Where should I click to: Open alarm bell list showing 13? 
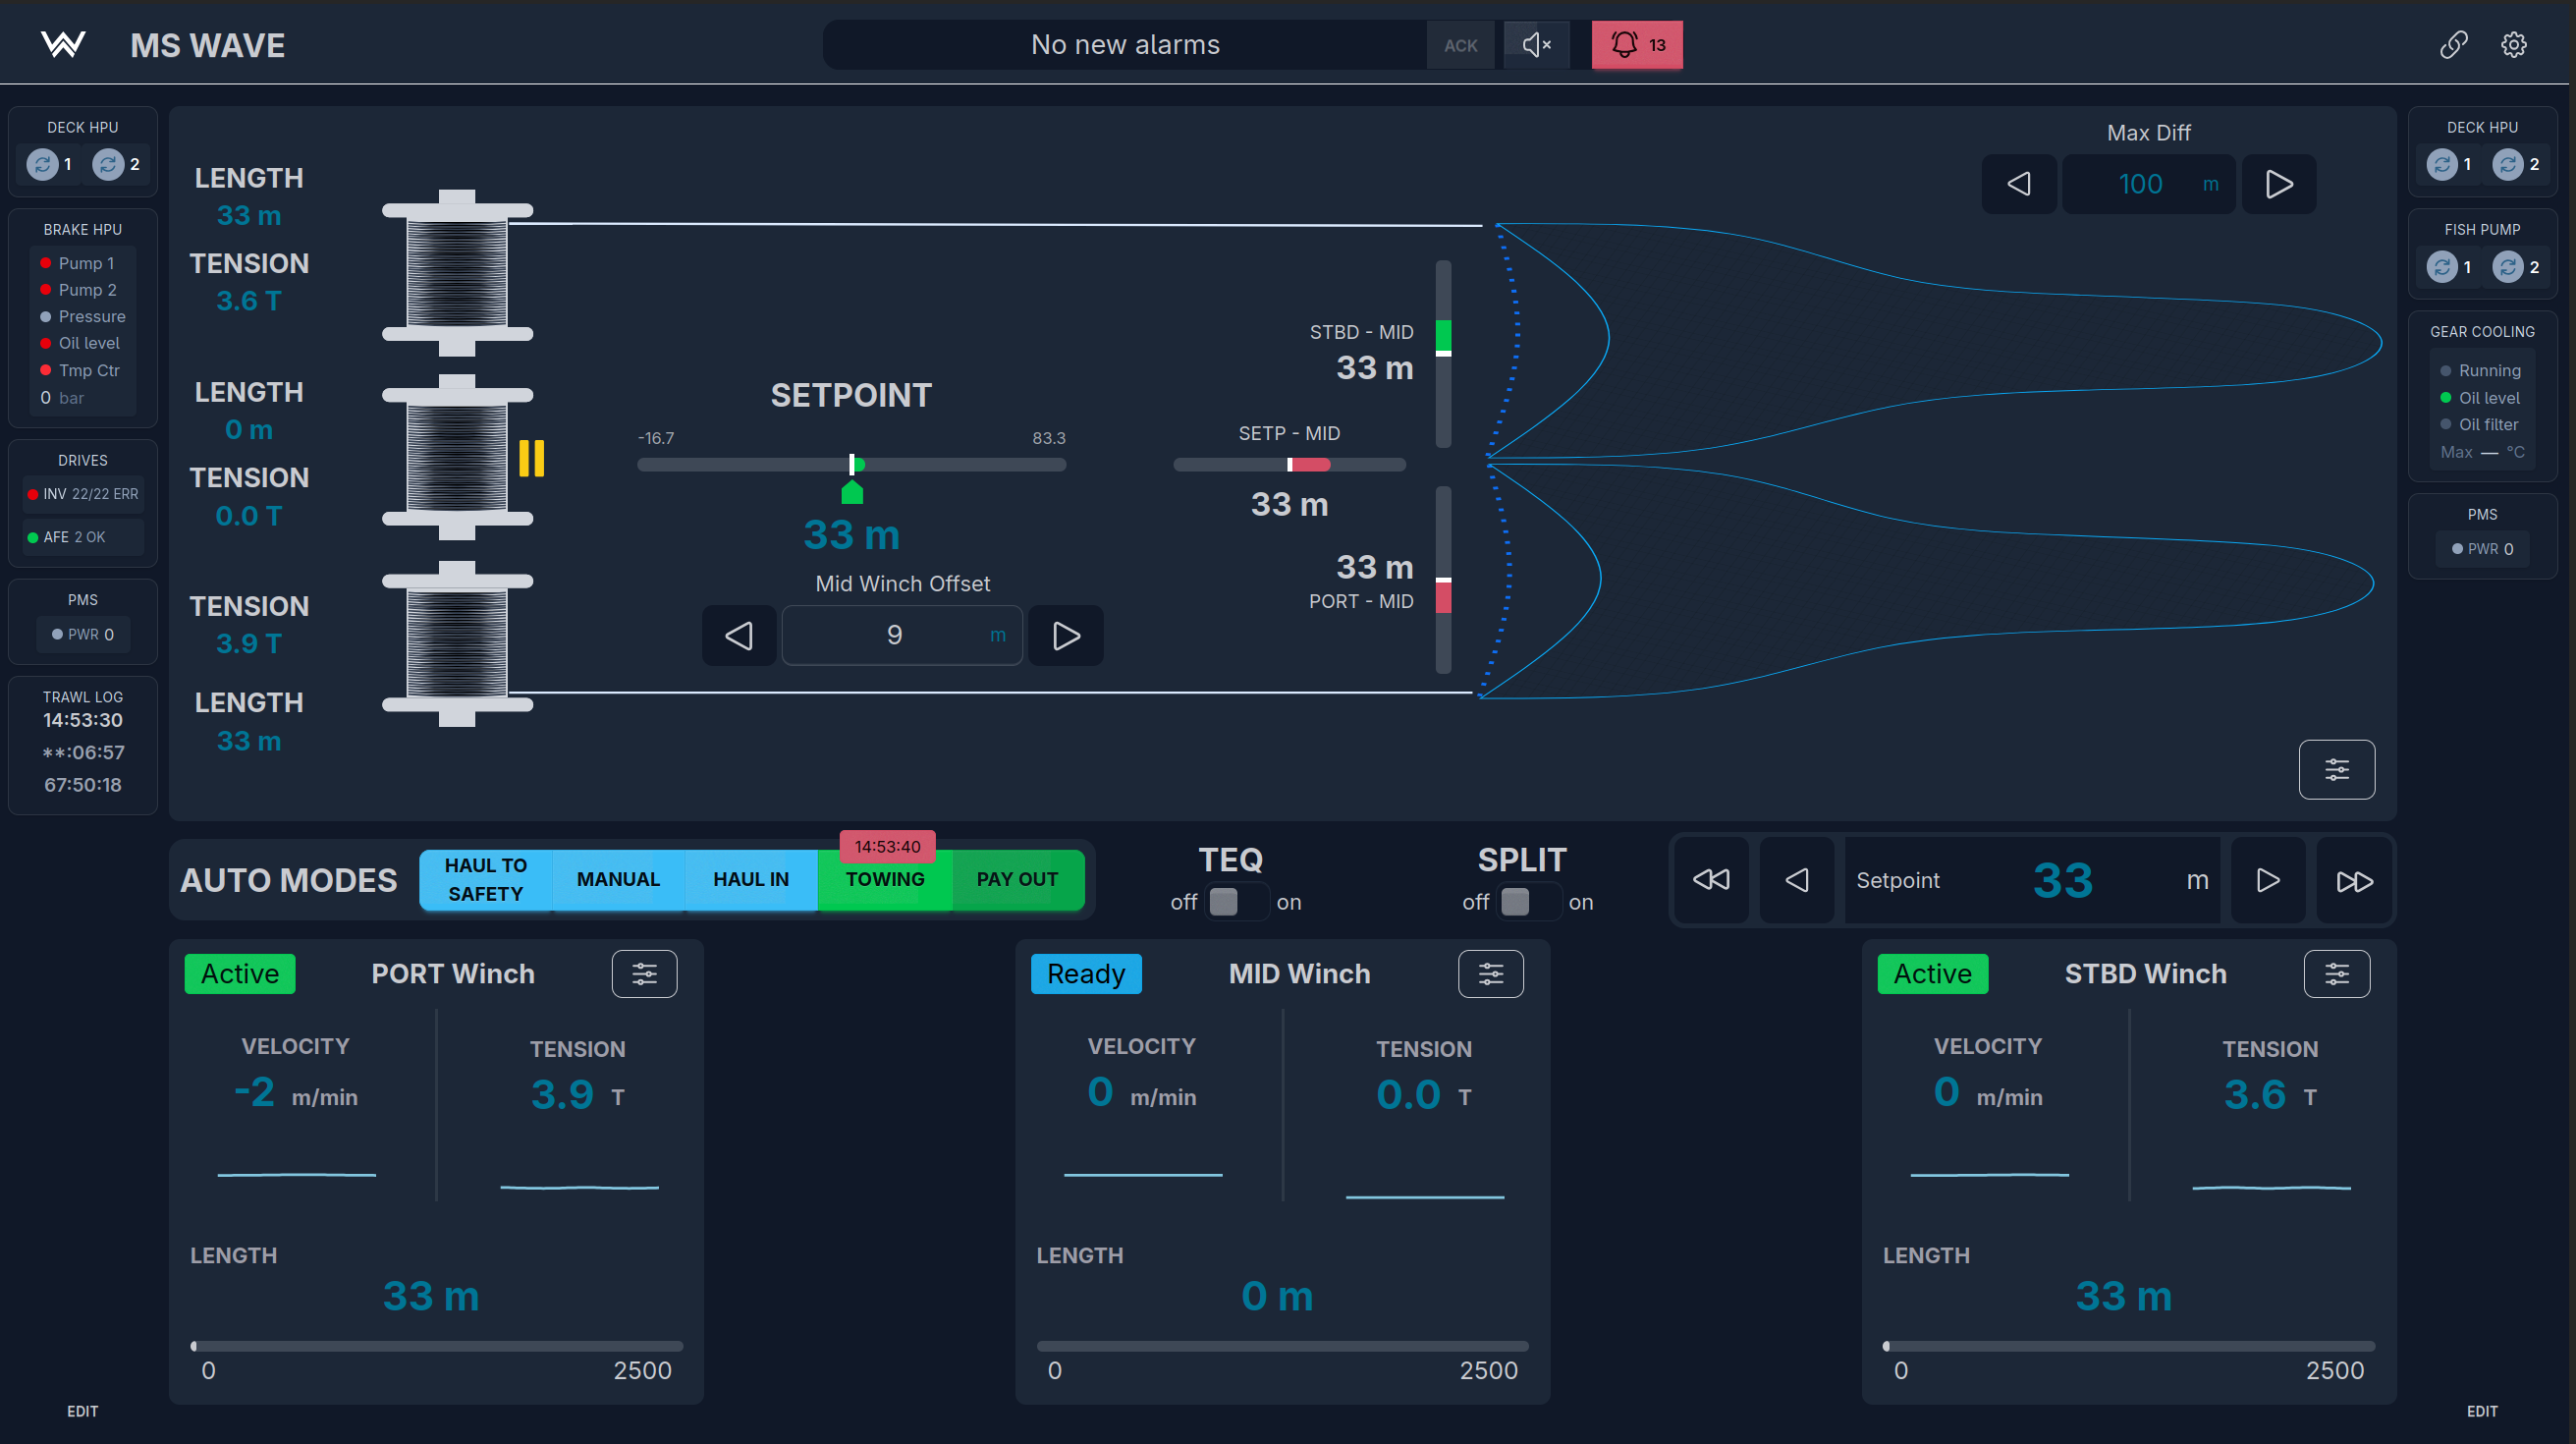1637,45
